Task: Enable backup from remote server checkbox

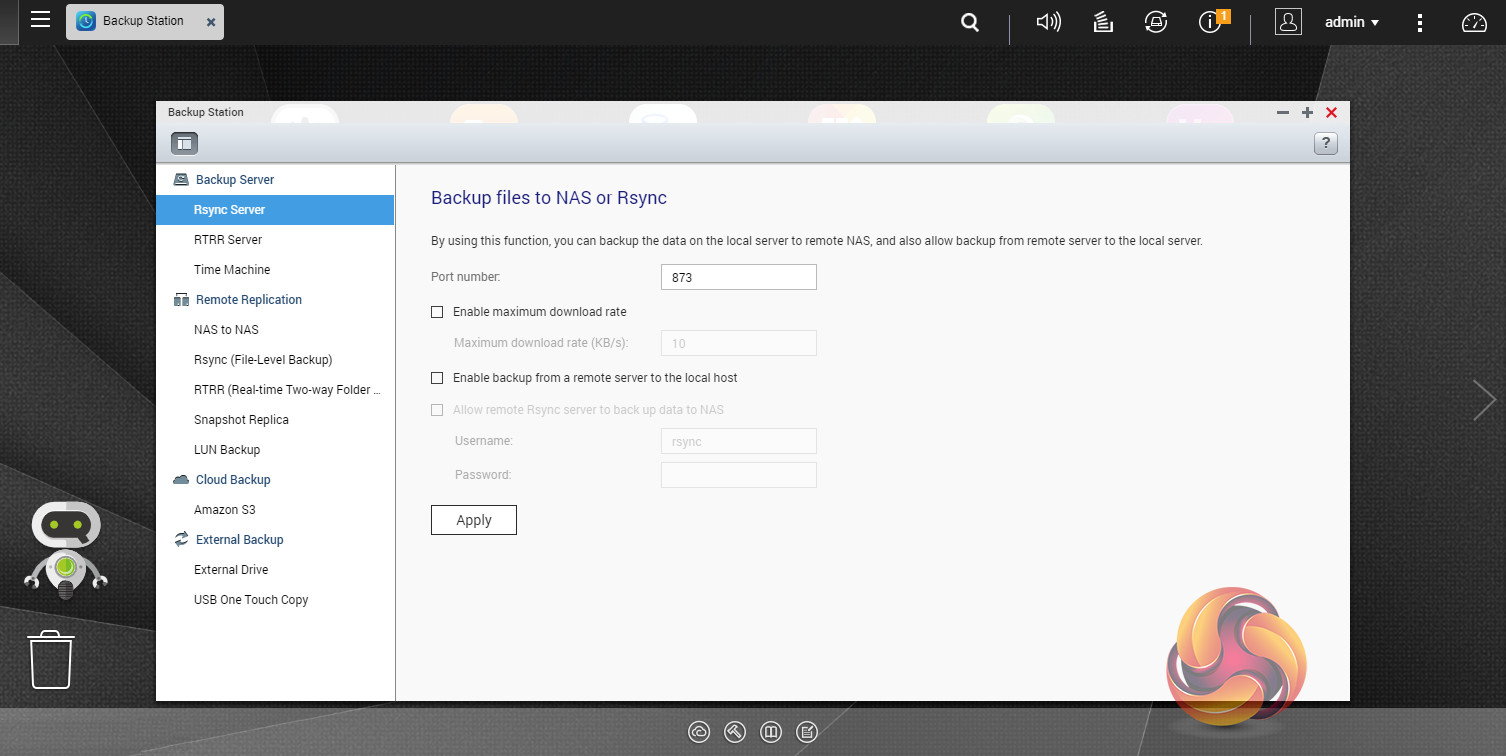Action: (x=437, y=378)
